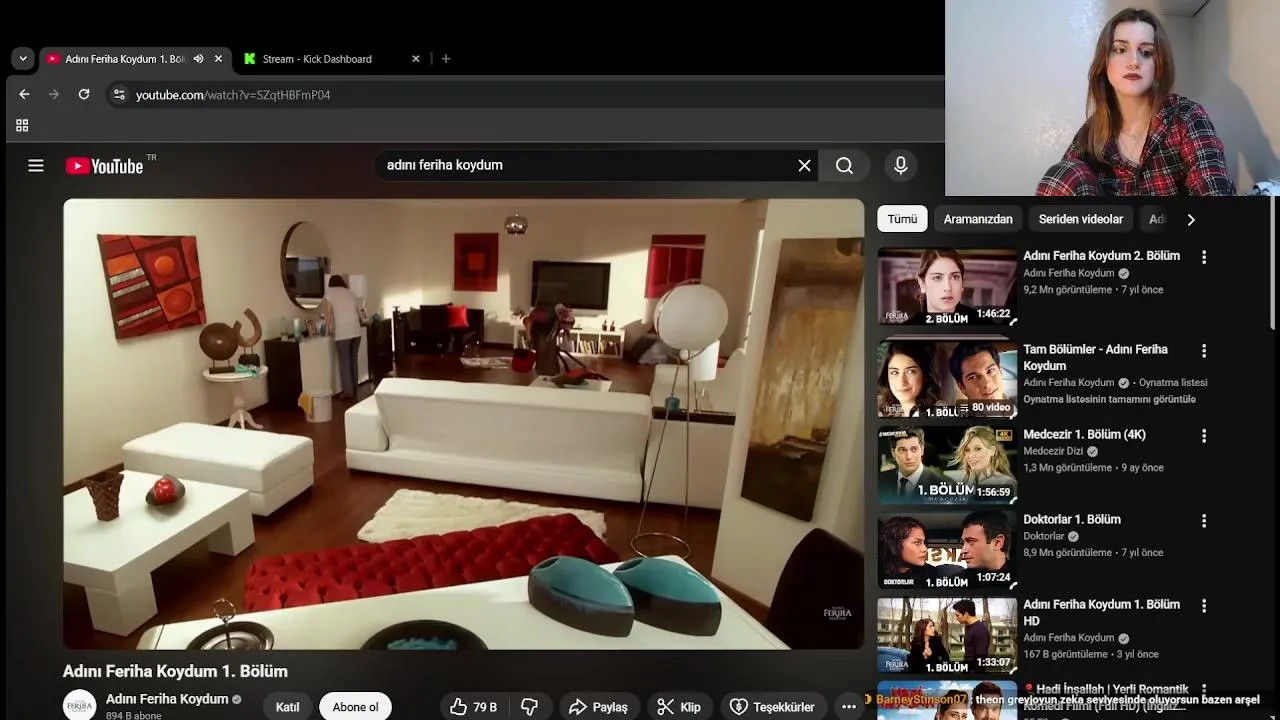
Task: Click 'Oynatma listesinin tamamını görüntüle' link
Action: pos(1109,399)
